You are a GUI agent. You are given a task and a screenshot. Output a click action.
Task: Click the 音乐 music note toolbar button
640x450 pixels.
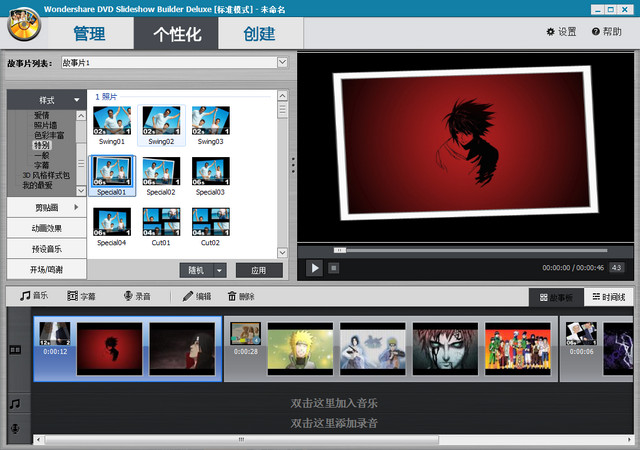point(34,297)
